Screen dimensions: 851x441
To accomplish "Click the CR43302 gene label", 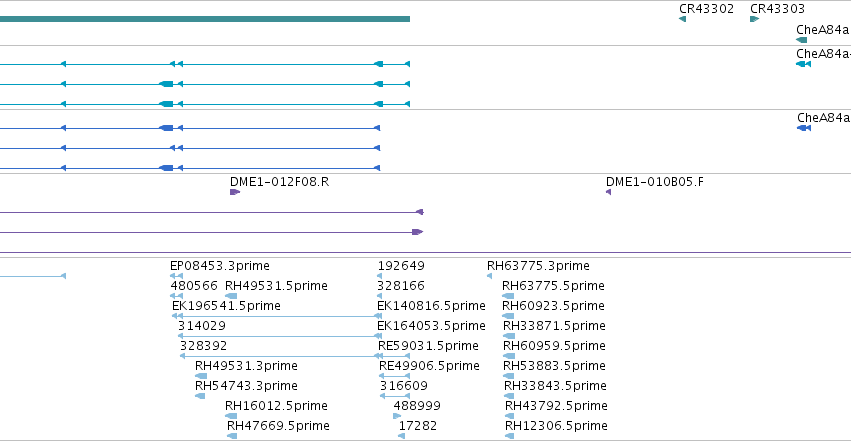I will (706, 9).
